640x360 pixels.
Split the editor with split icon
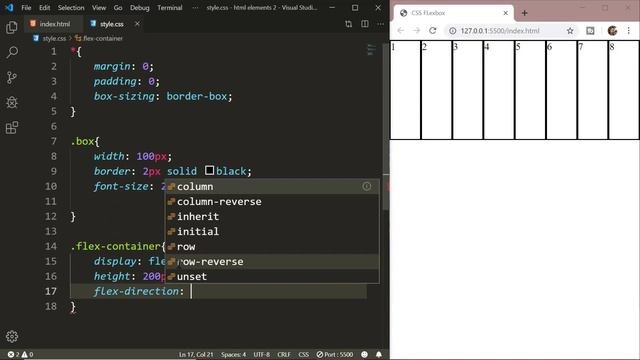364,24
